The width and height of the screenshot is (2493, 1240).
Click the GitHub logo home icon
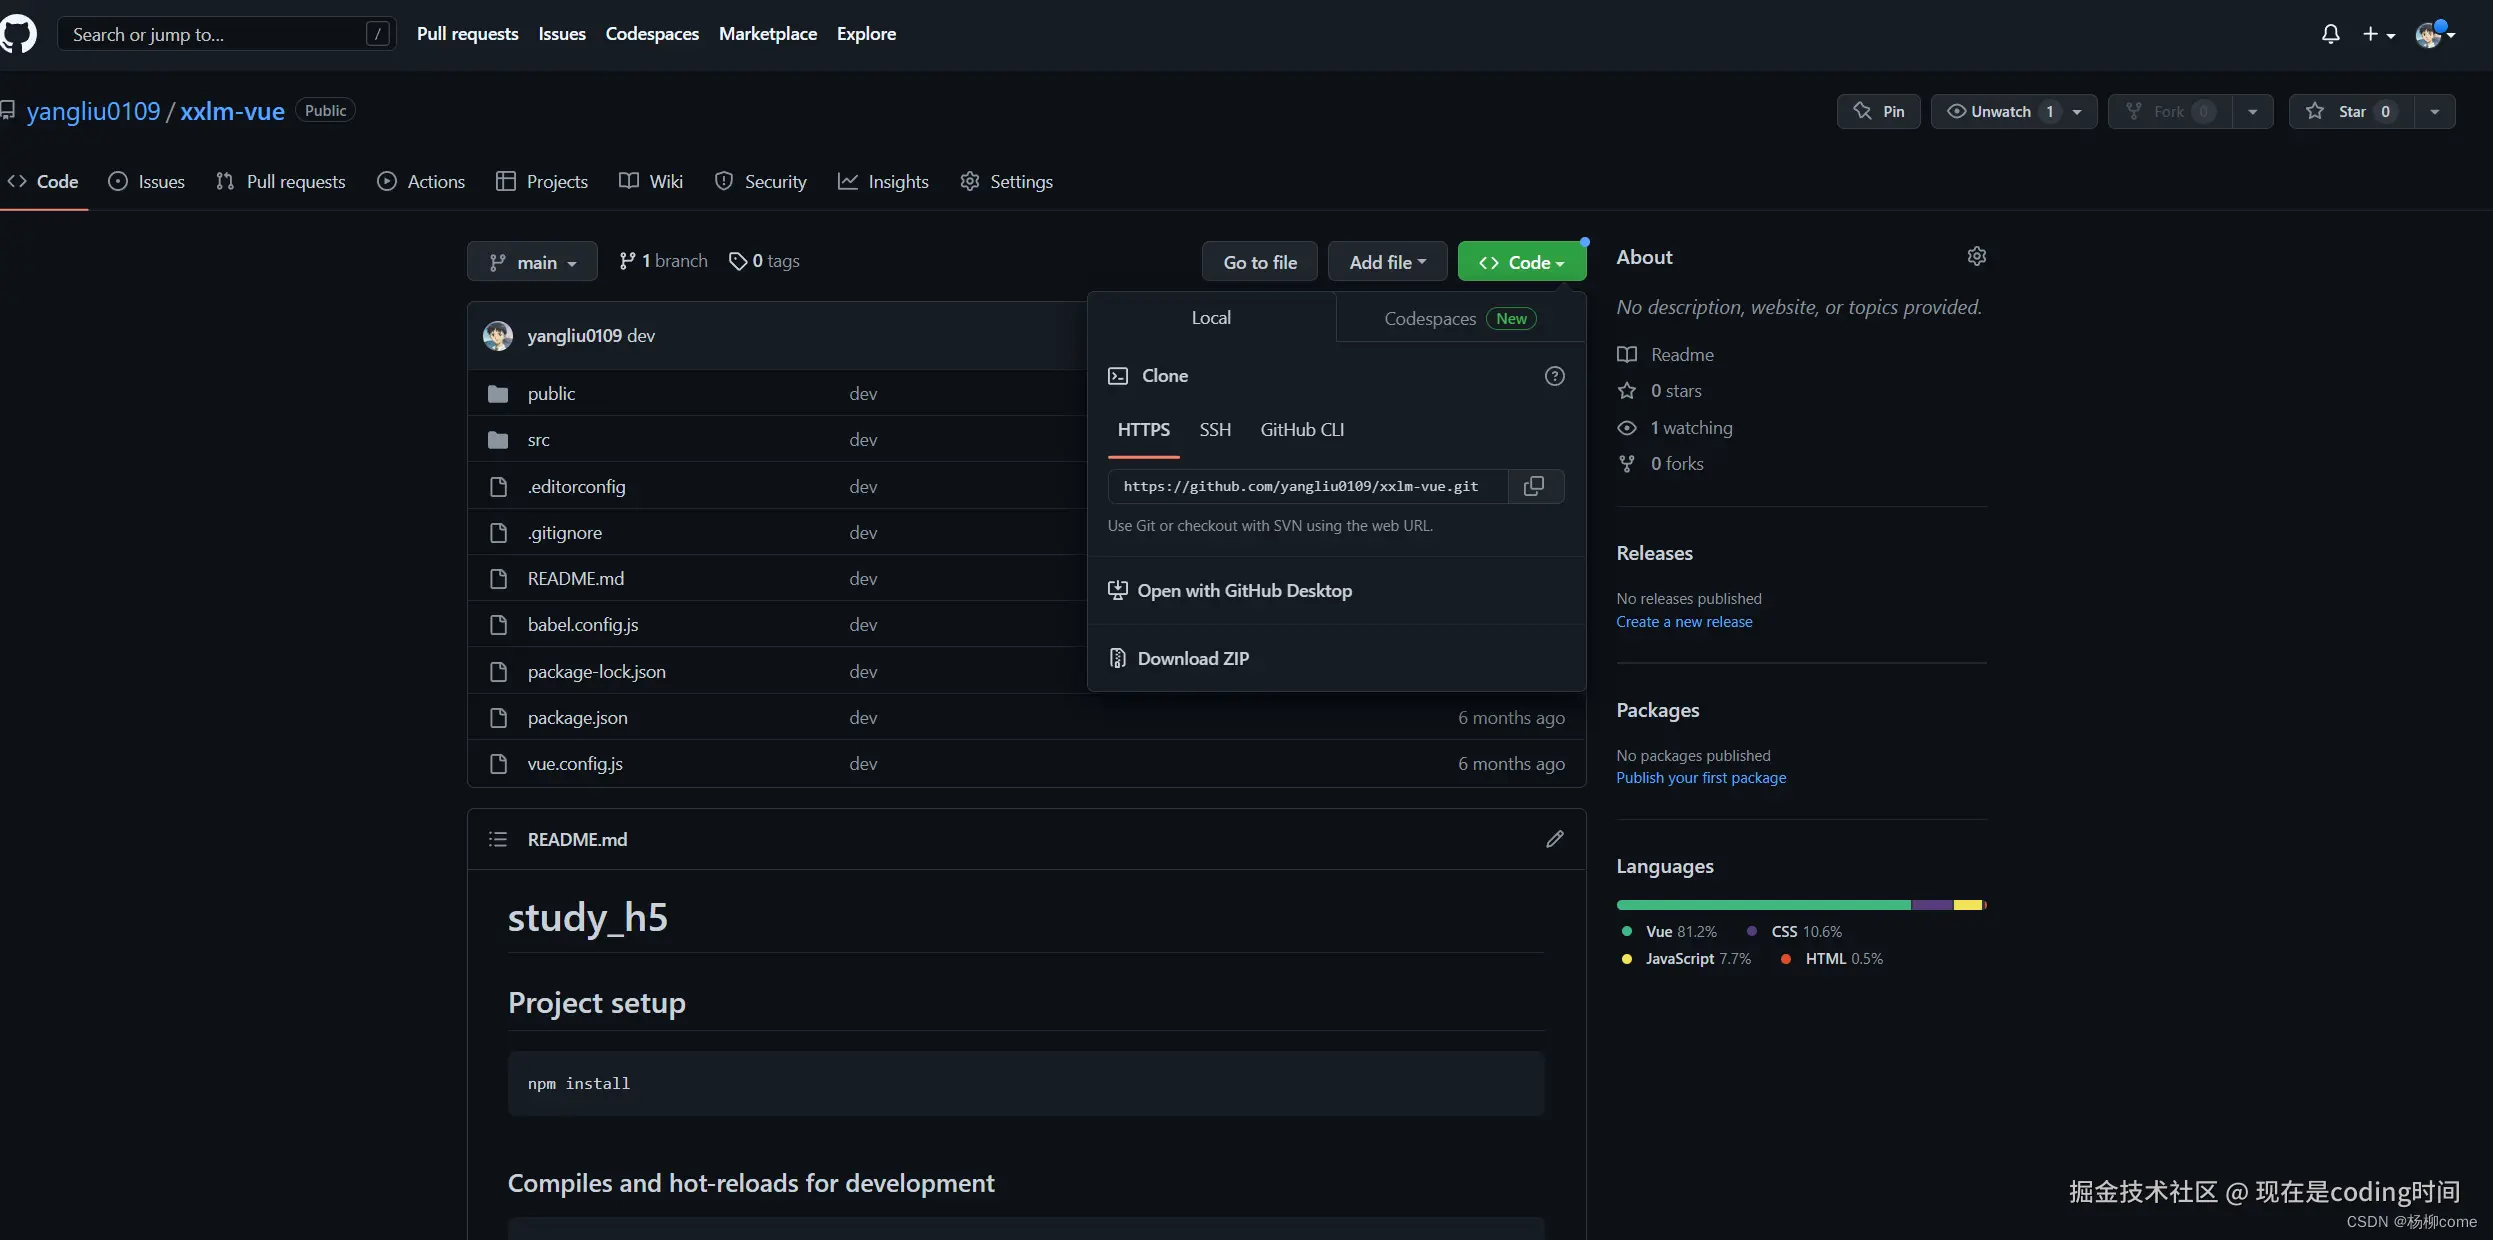18,34
